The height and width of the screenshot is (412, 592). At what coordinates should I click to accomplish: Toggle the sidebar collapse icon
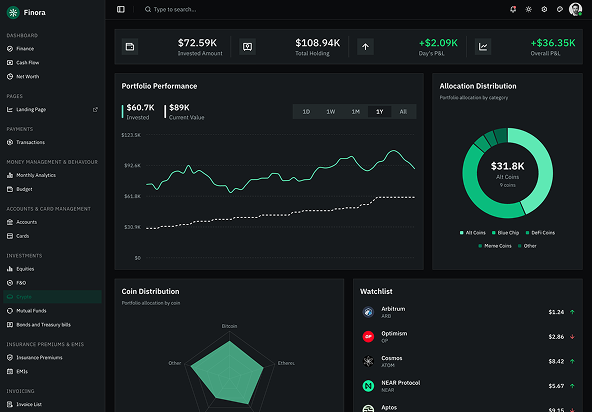(x=121, y=9)
